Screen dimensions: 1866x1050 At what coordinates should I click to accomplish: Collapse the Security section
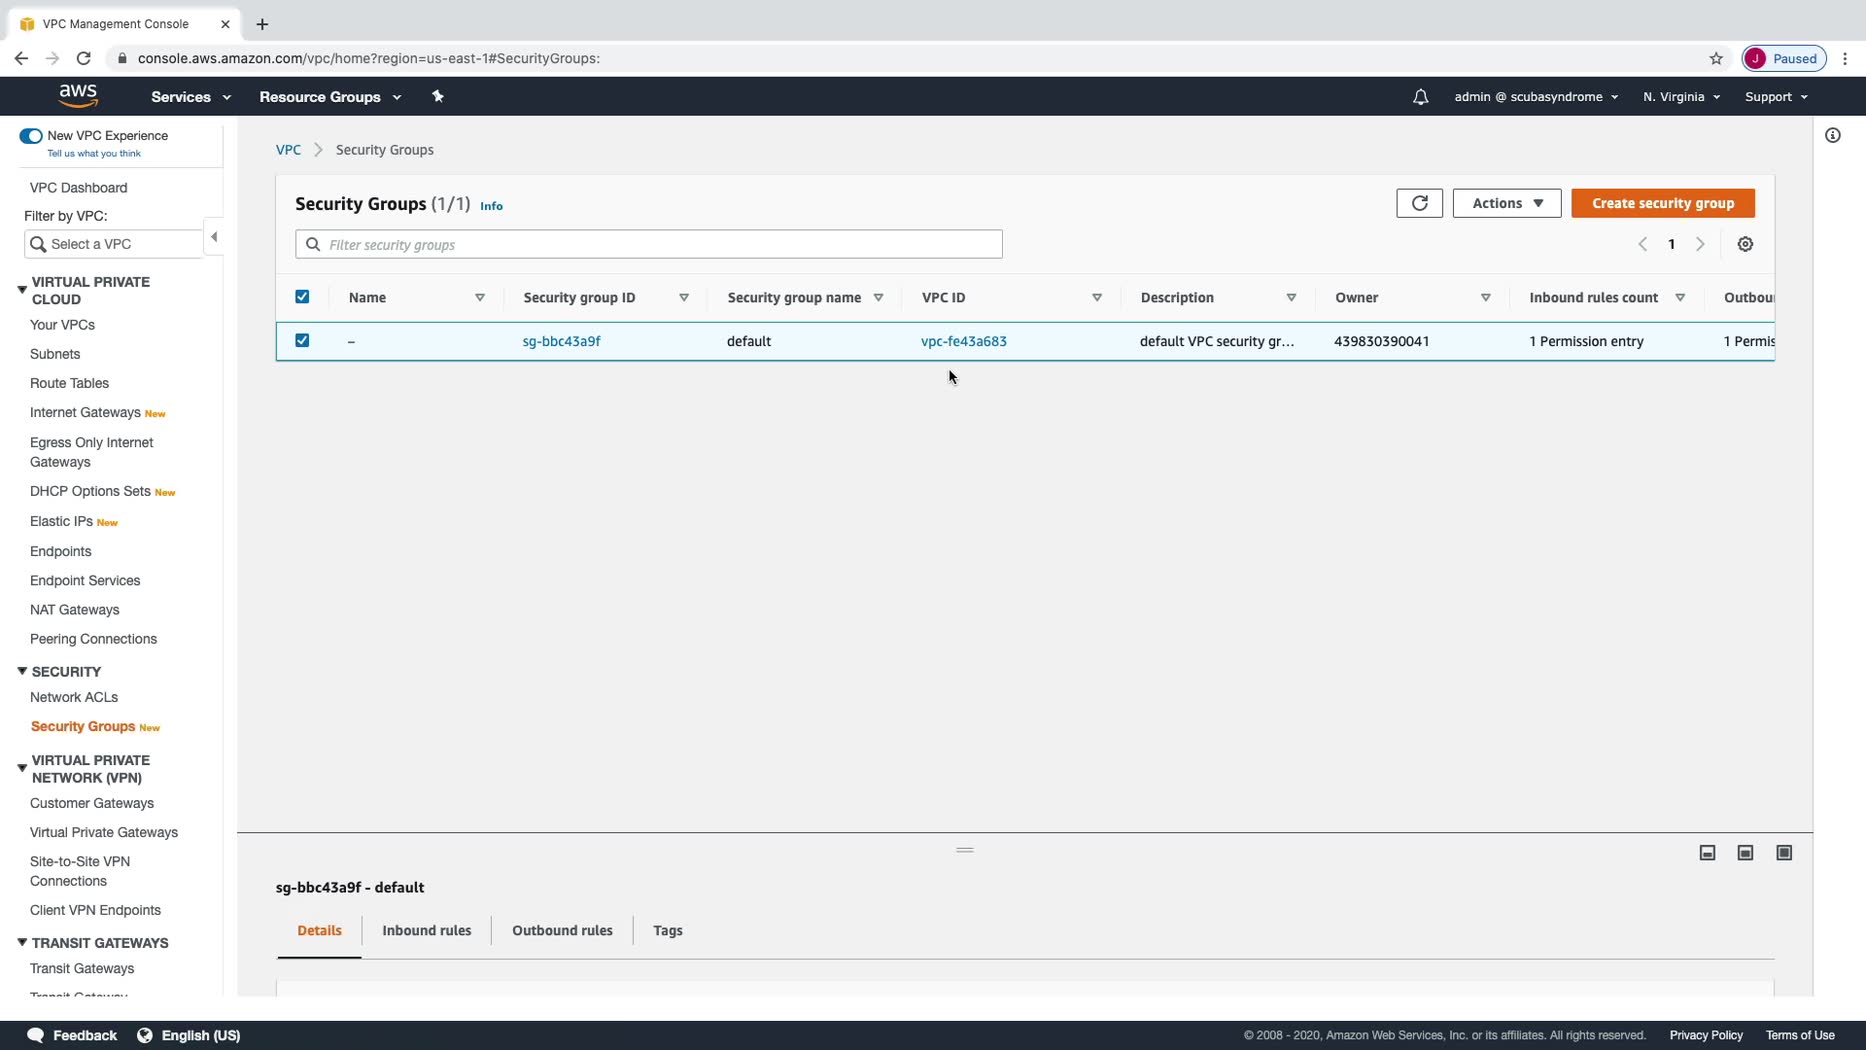click(x=22, y=671)
